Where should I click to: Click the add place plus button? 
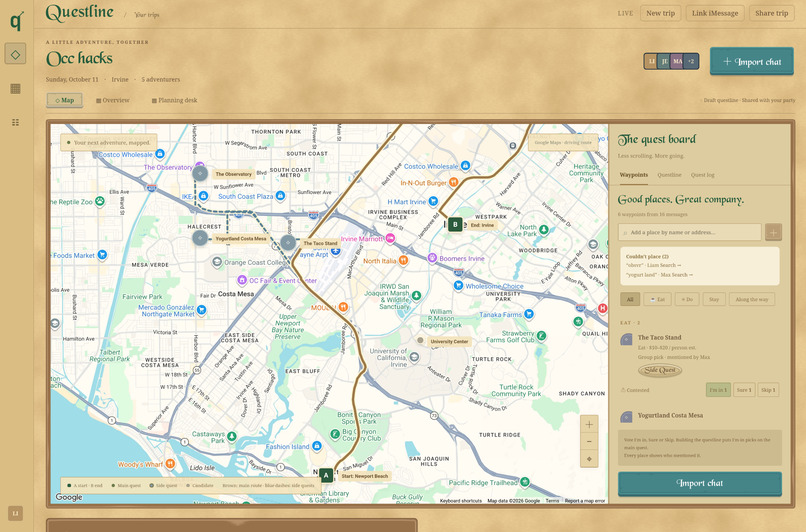pyautogui.click(x=773, y=232)
